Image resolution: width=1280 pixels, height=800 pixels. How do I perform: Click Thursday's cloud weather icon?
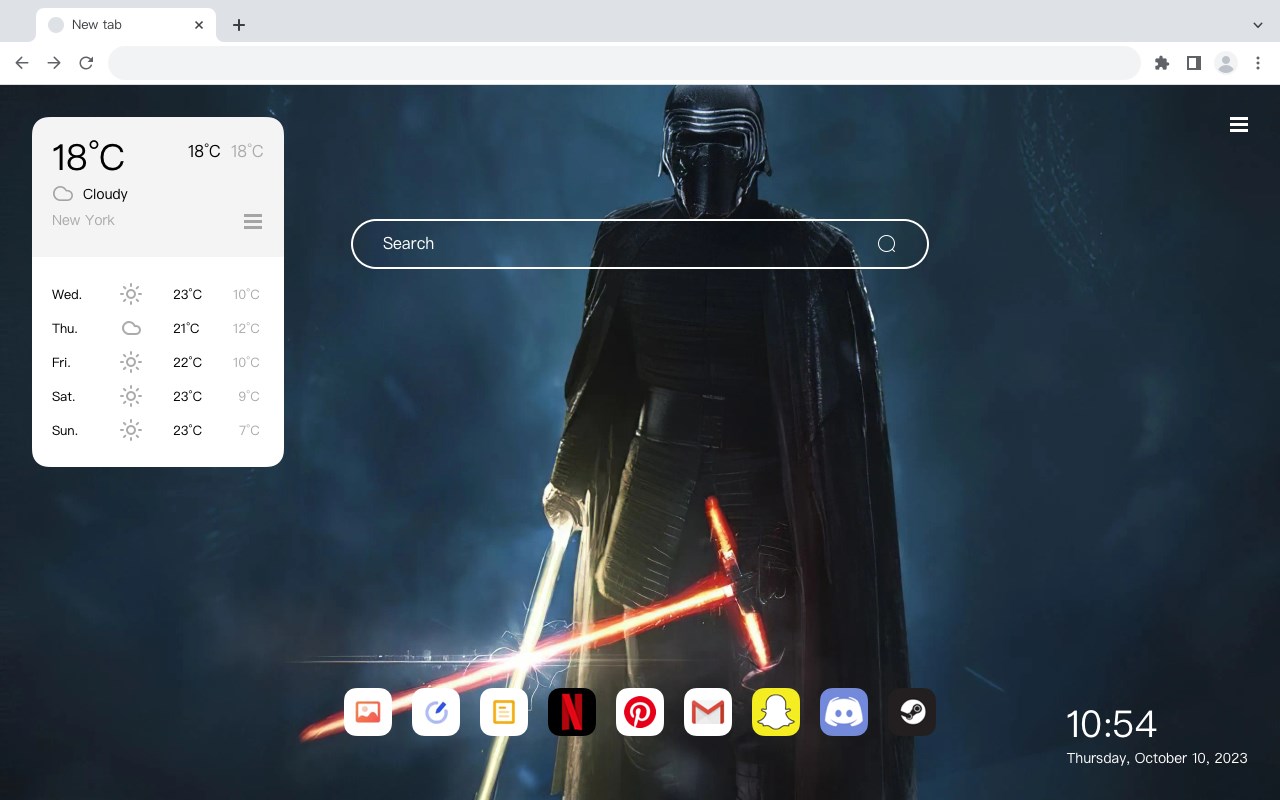(x=131, y=328)
